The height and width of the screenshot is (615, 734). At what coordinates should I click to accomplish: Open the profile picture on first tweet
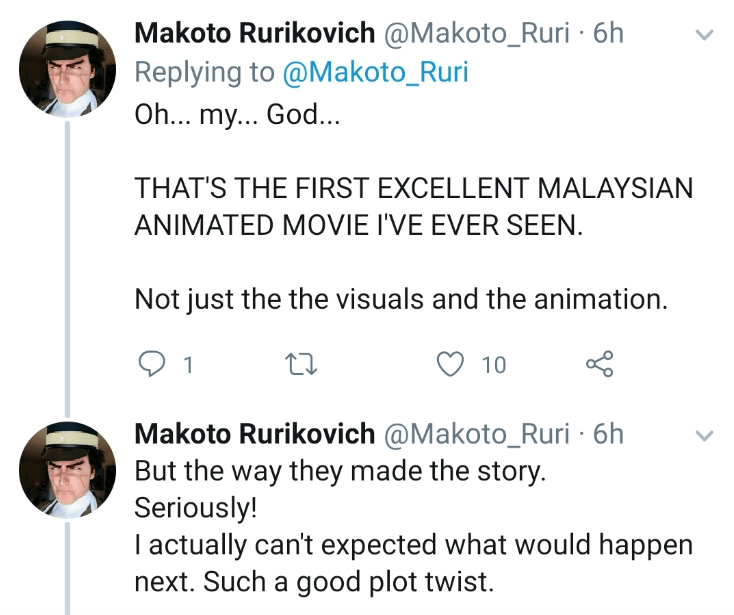[67, 70]
